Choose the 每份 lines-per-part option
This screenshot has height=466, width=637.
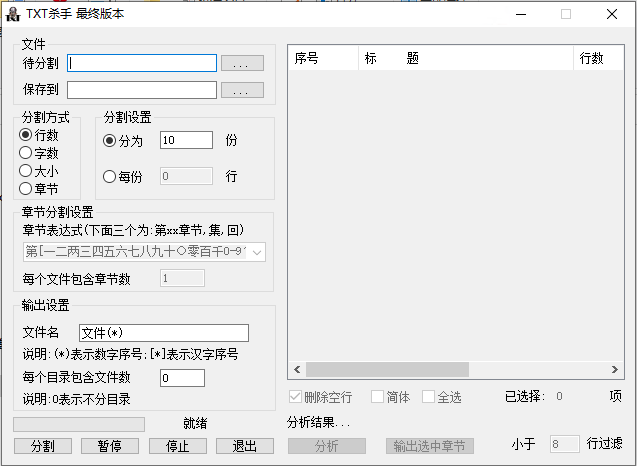click(x=110, y=177)
